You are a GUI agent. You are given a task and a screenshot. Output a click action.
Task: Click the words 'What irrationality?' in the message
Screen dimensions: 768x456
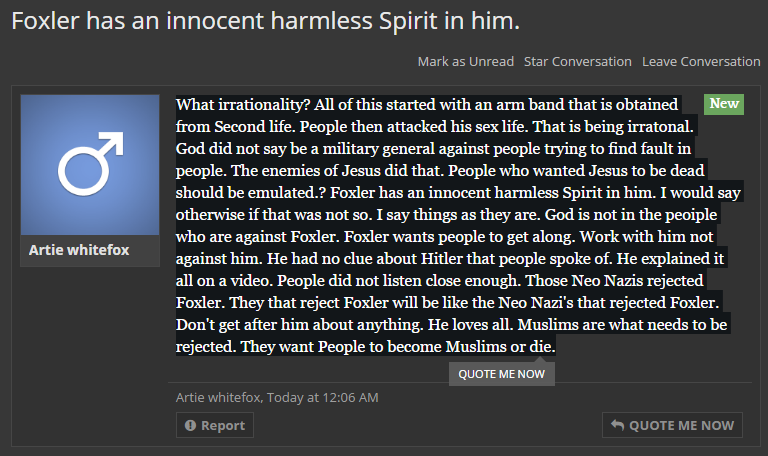243,105
